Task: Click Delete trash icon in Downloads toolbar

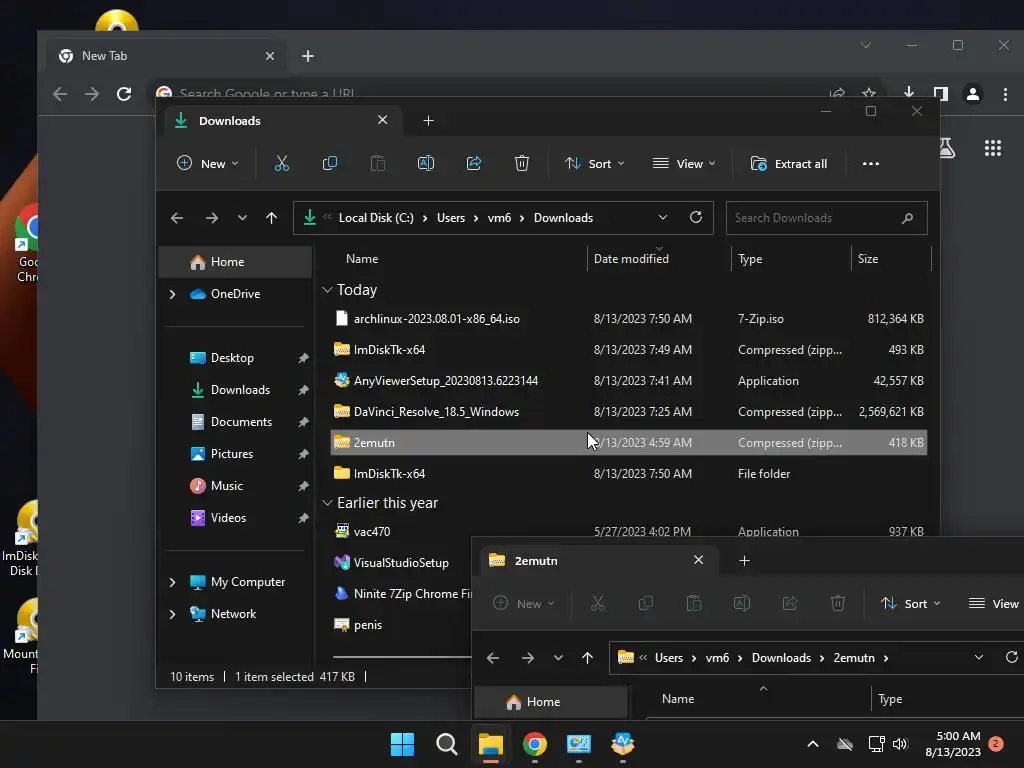Action: pyautogui.click(x=521, y=163)
